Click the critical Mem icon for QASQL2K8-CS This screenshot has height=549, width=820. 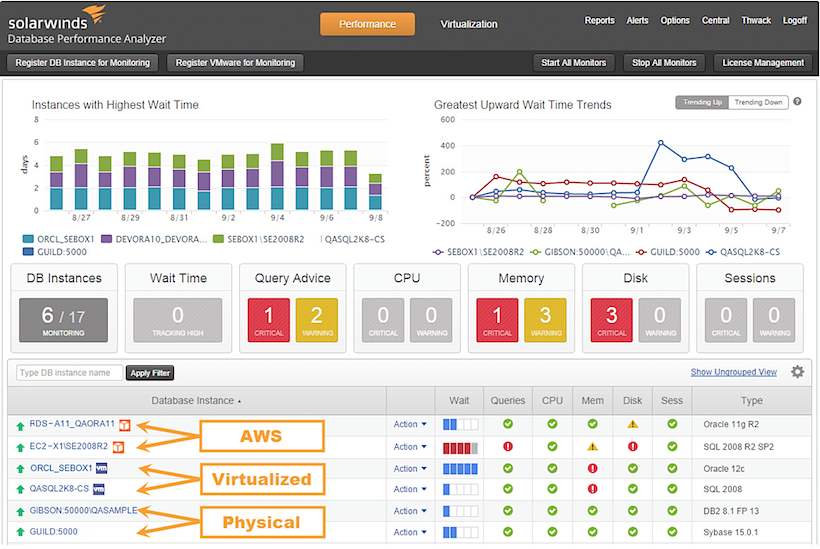(x=592, y=489)
